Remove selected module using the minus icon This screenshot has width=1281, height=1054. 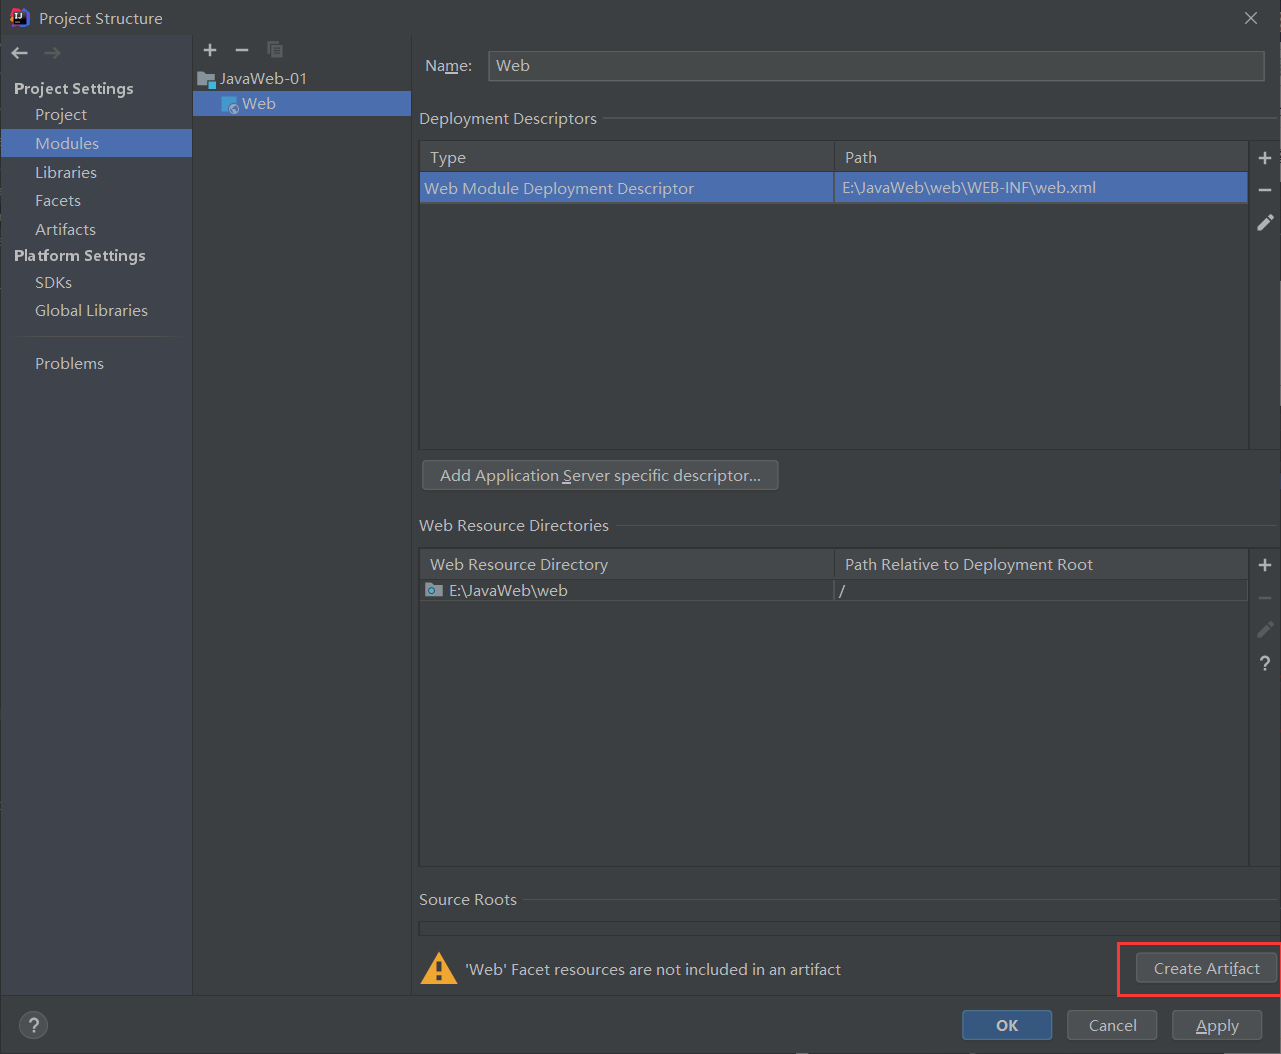click(241, 50)
